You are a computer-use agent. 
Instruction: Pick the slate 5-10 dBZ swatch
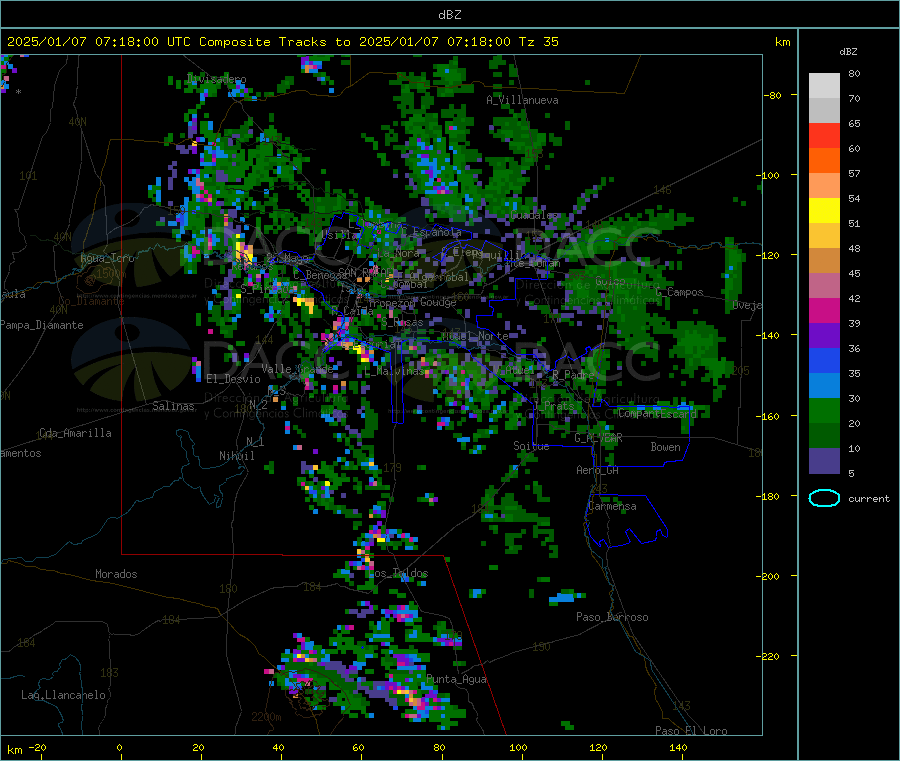824,461
